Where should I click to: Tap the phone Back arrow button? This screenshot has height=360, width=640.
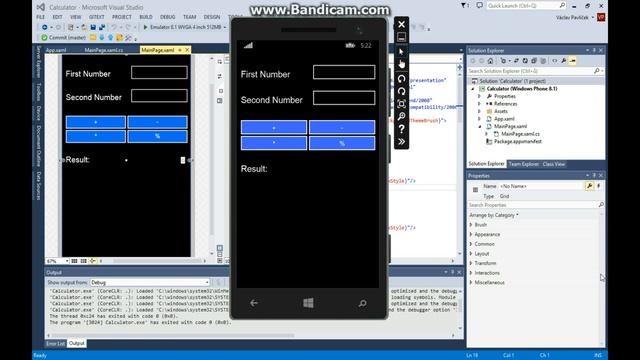point(254,303)
